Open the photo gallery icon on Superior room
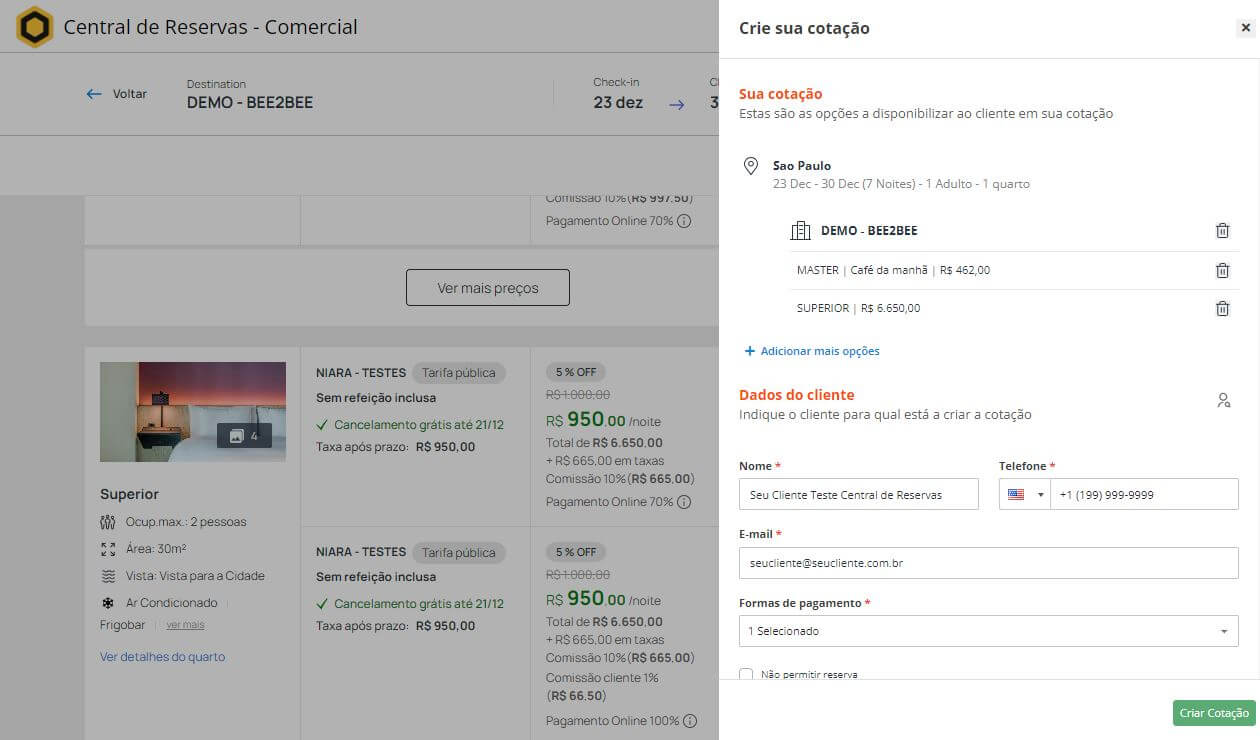Viewport: 1260px width, 740px height. point(244,436)
